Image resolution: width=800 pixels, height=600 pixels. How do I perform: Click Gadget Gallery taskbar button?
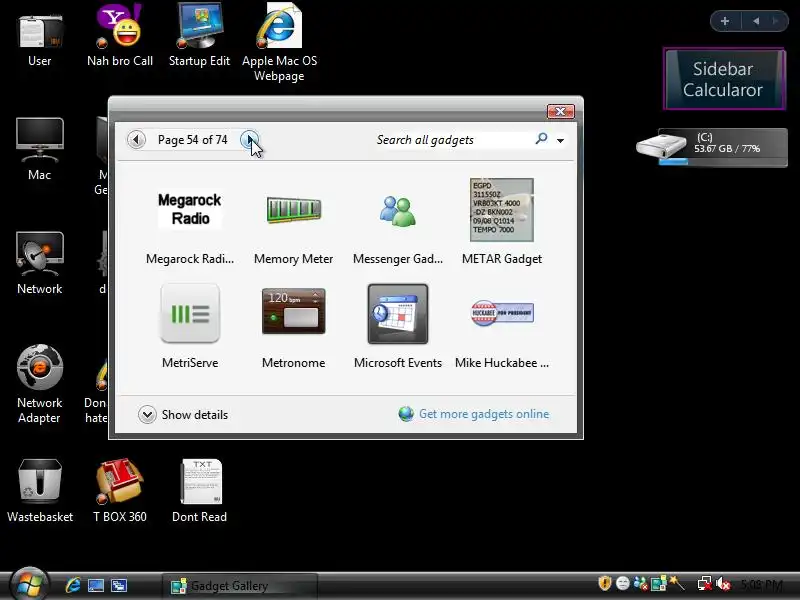[x=240, y=586]
